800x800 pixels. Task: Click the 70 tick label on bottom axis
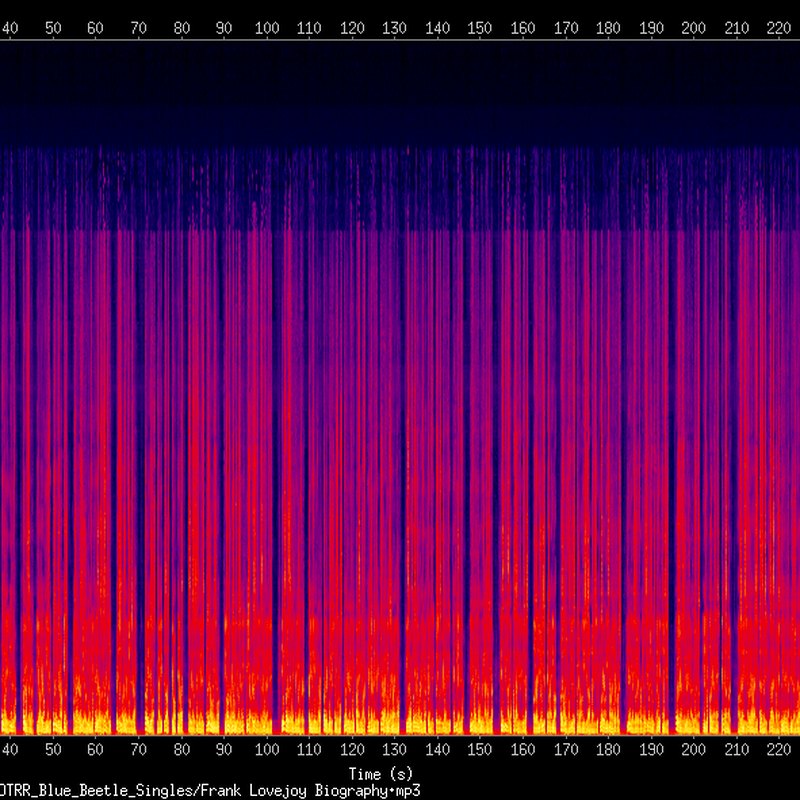139,749
